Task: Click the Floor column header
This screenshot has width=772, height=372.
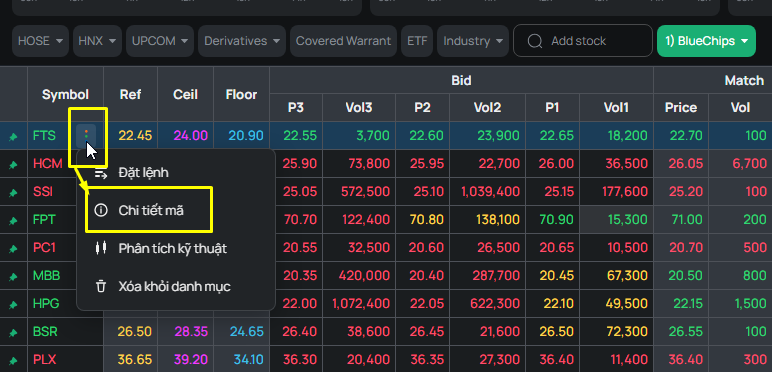Action: pos(241,94)
